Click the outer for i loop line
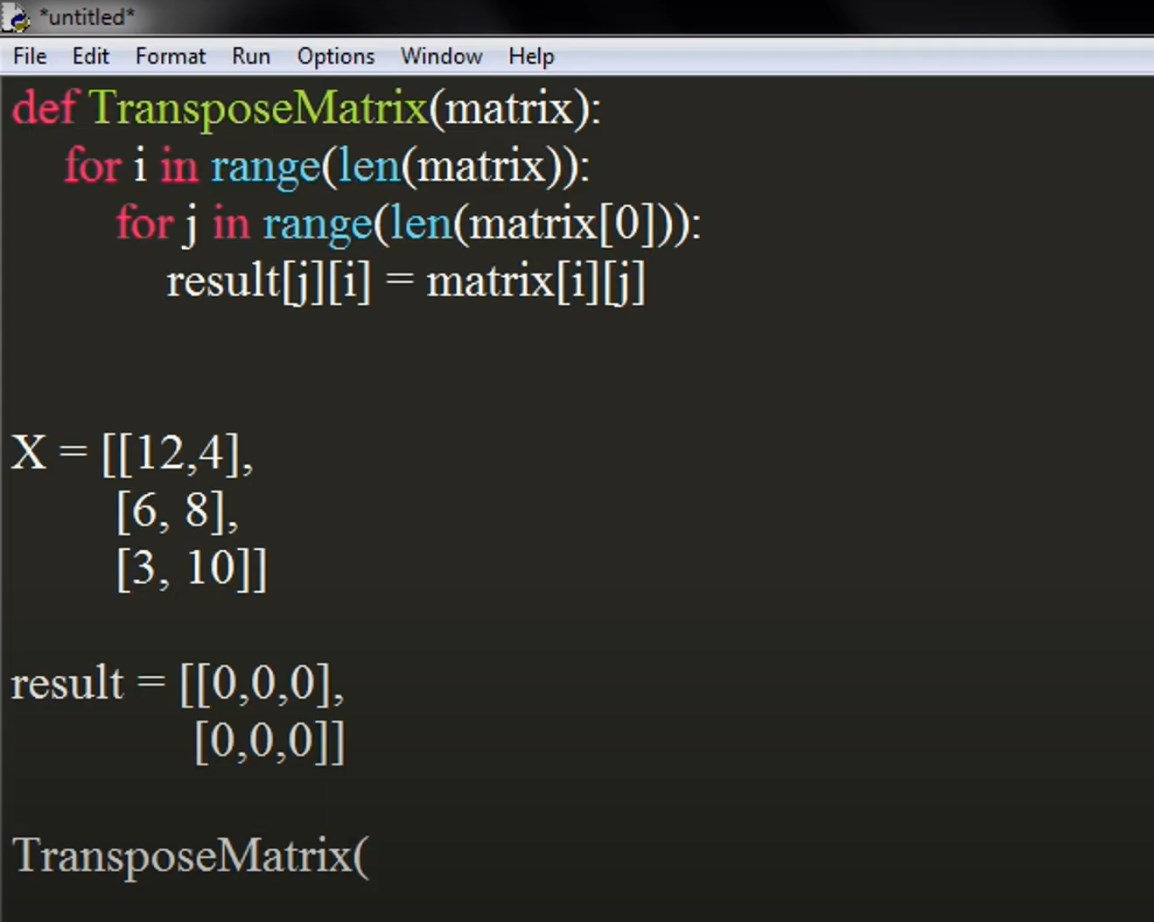The image size is (1154, 922). (325, 166)
